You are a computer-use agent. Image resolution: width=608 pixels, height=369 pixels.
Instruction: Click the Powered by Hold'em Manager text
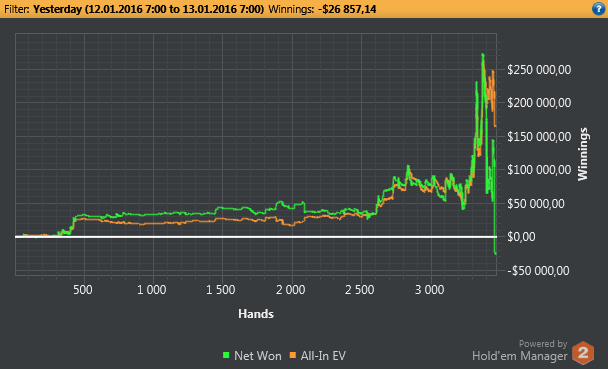(520, 350)
